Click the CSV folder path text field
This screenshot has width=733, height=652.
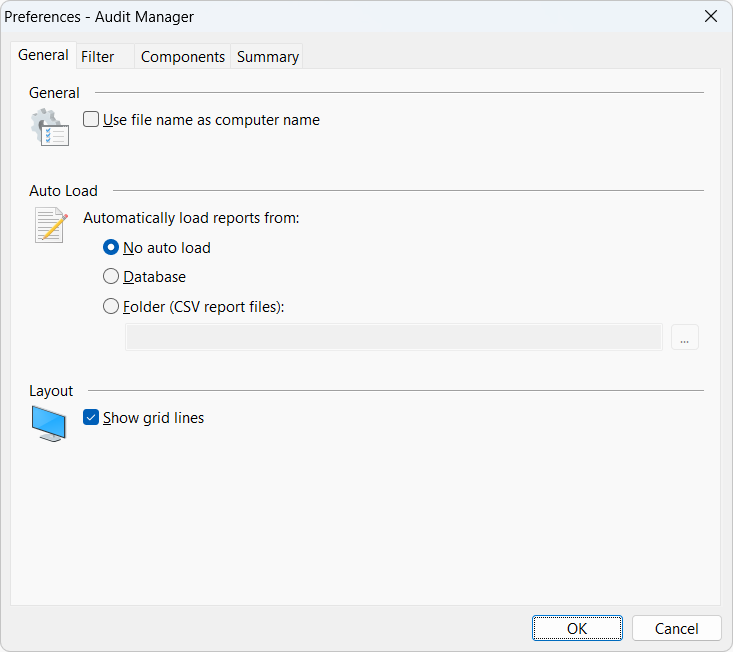(x=393, y=338)
